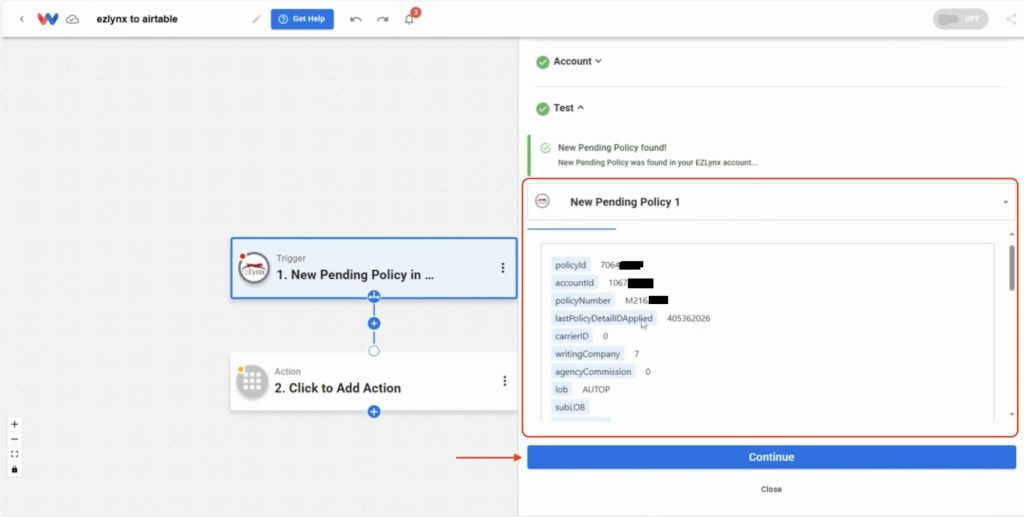Click the subLOB field label
1024x517 pixels.
point(570,407)
